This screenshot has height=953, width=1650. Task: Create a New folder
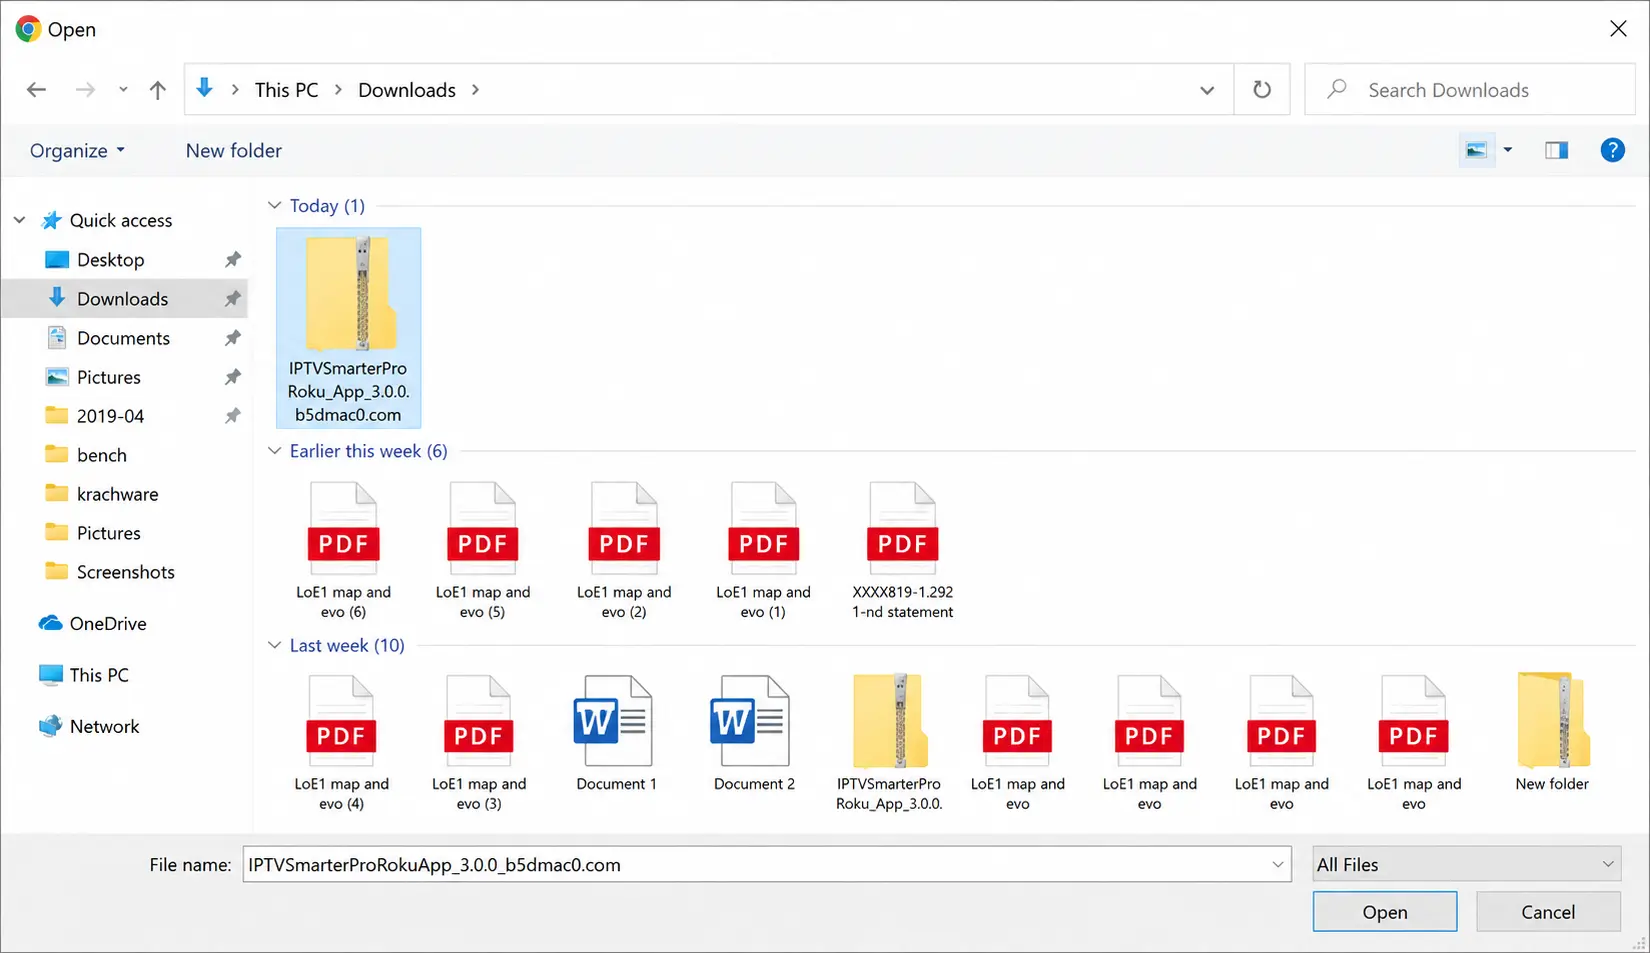point(234,151)
